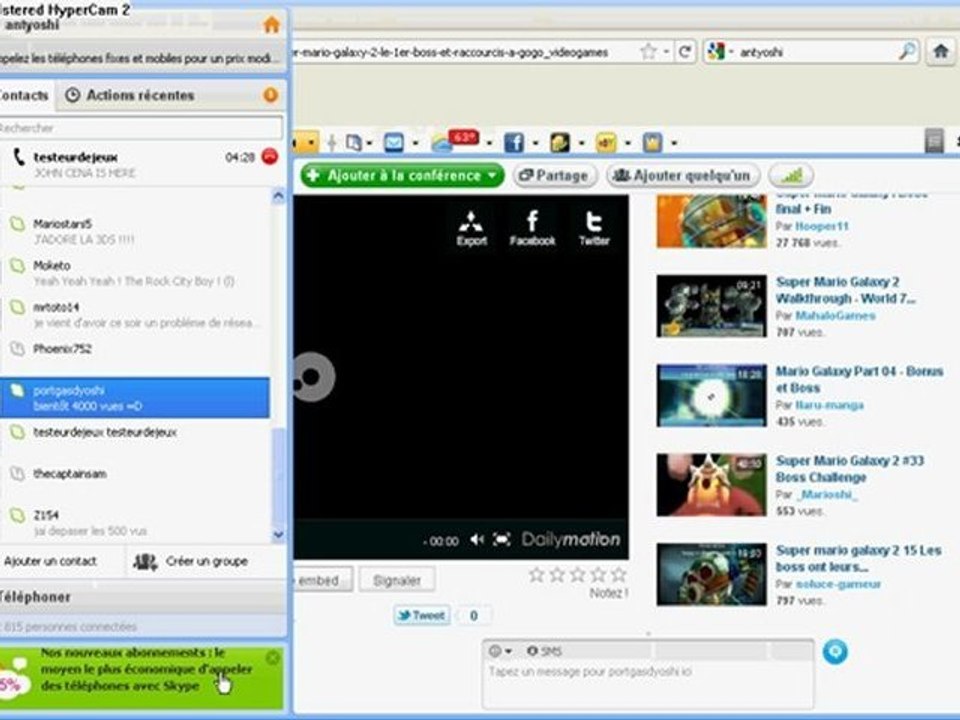Click contact list scroll down arrow
The width and height of the screenshot is (960, 720).
coord(278,534)
